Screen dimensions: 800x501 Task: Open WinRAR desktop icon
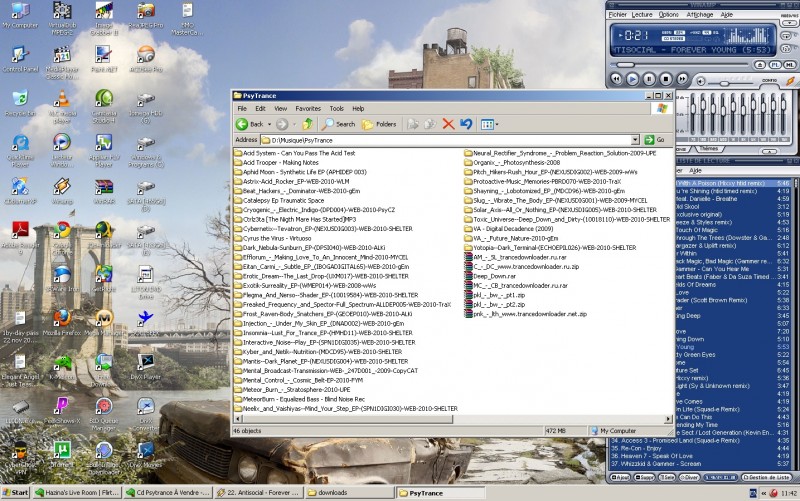click(104, 191)
